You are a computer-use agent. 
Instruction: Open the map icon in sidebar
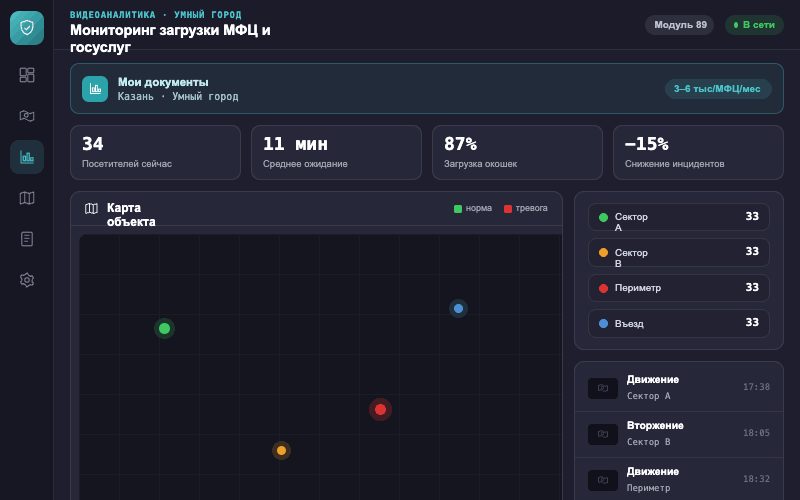tap(27, 198)
